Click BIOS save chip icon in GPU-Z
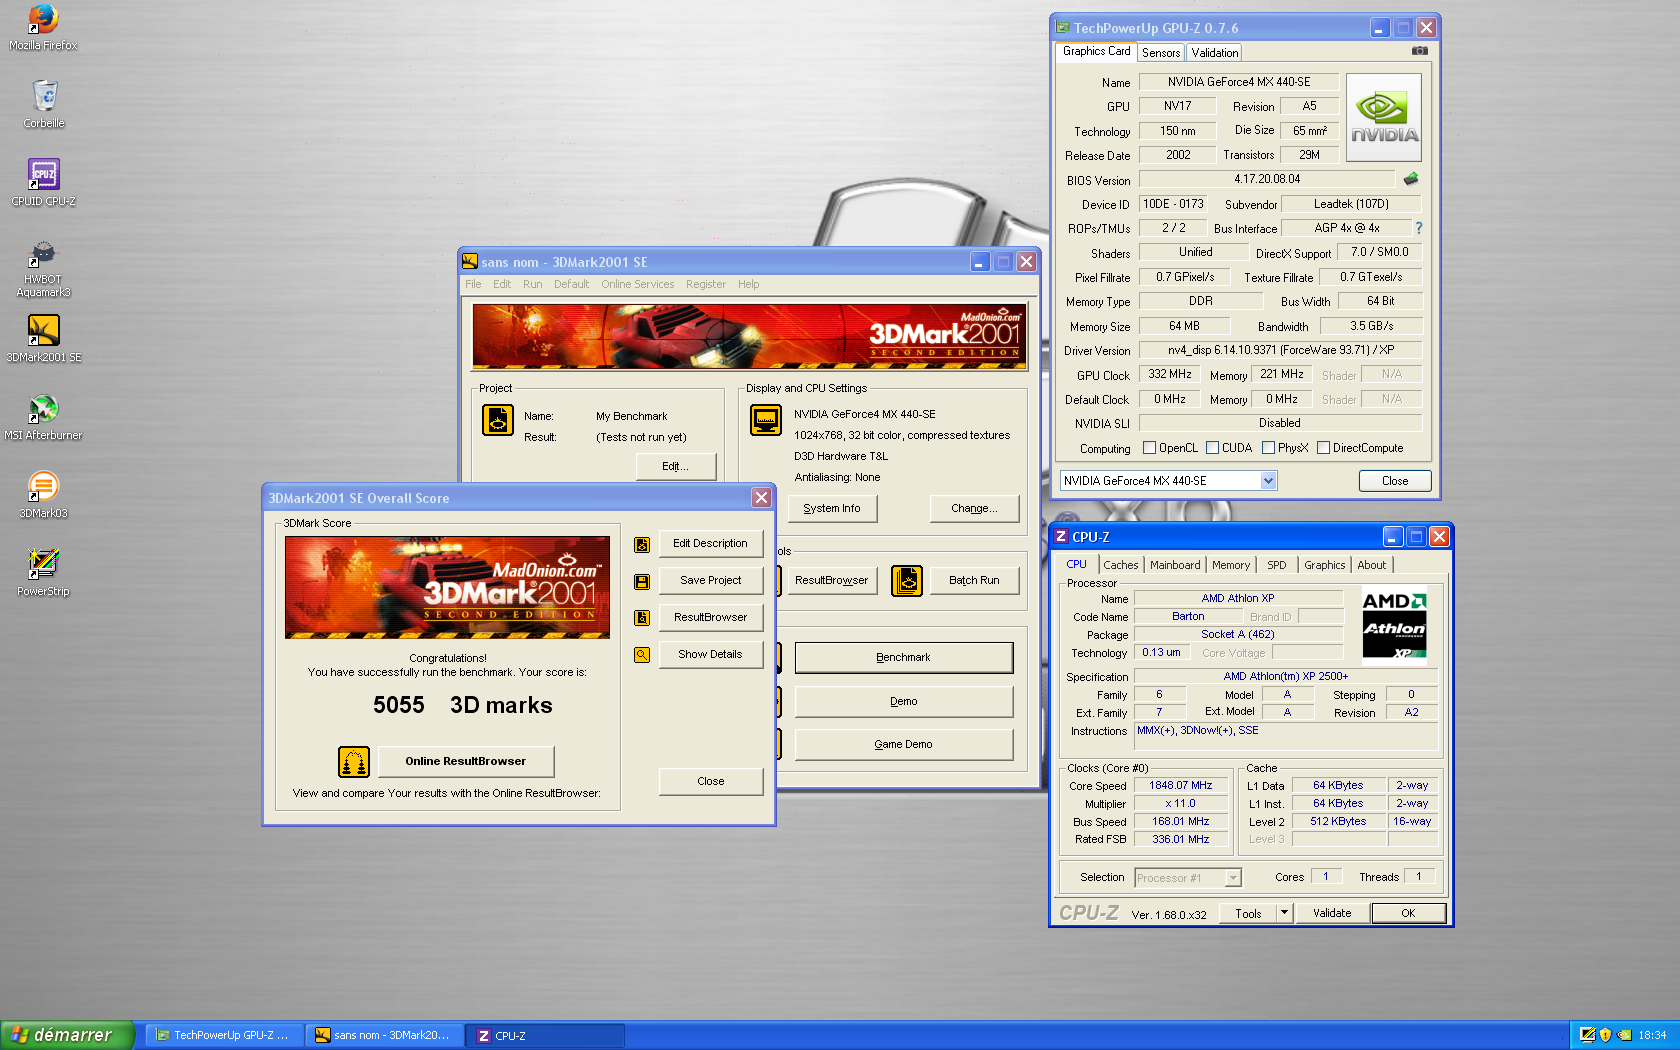The image size is (1680, 1050). (x=1411, y=179)
